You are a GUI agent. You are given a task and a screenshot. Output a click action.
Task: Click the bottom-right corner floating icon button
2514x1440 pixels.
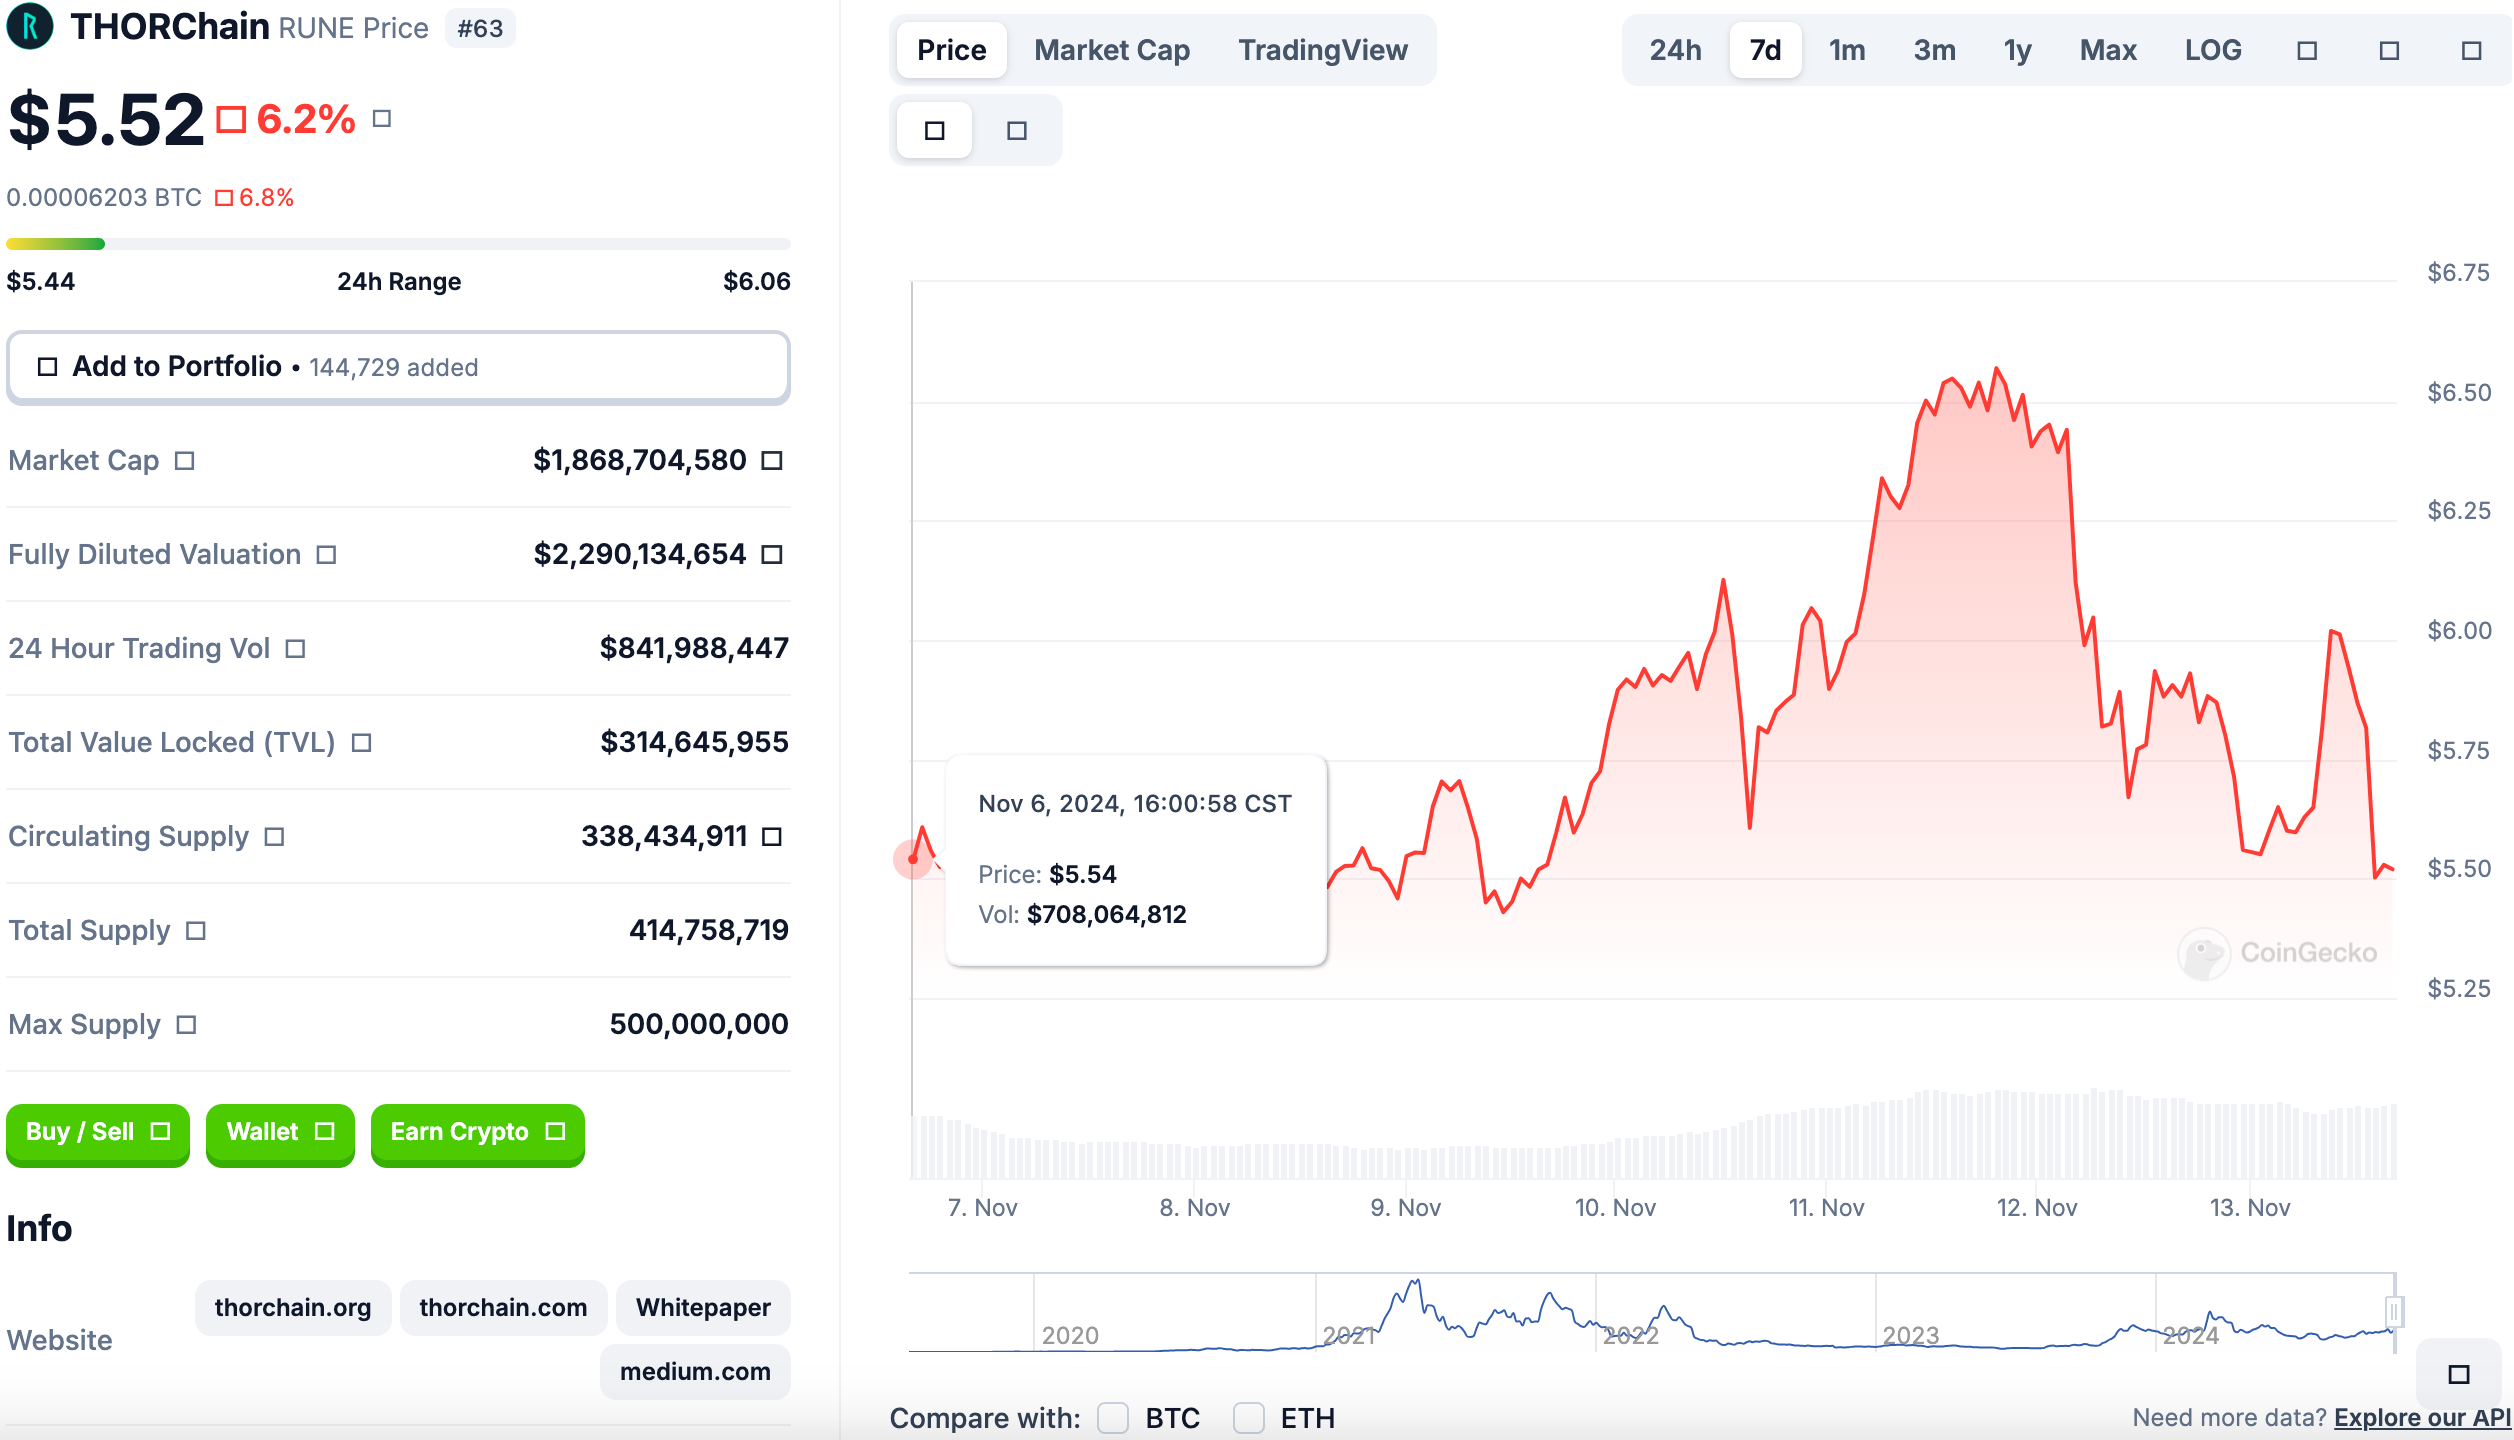tap(2458, 1374)
